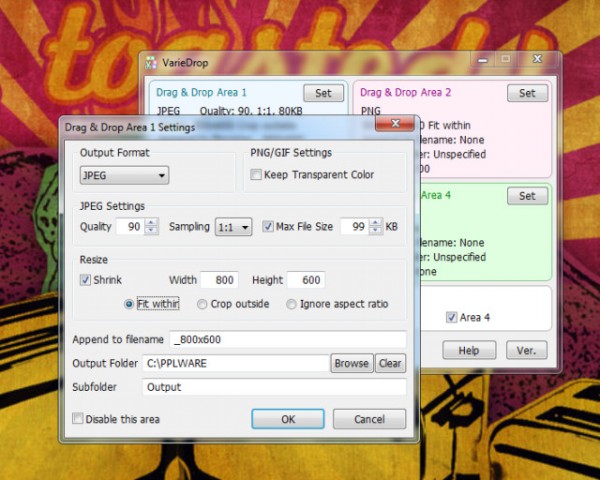This screenshot has height=480, width=600.
Task: Click the Append to filename field
Action: point(288,340)
